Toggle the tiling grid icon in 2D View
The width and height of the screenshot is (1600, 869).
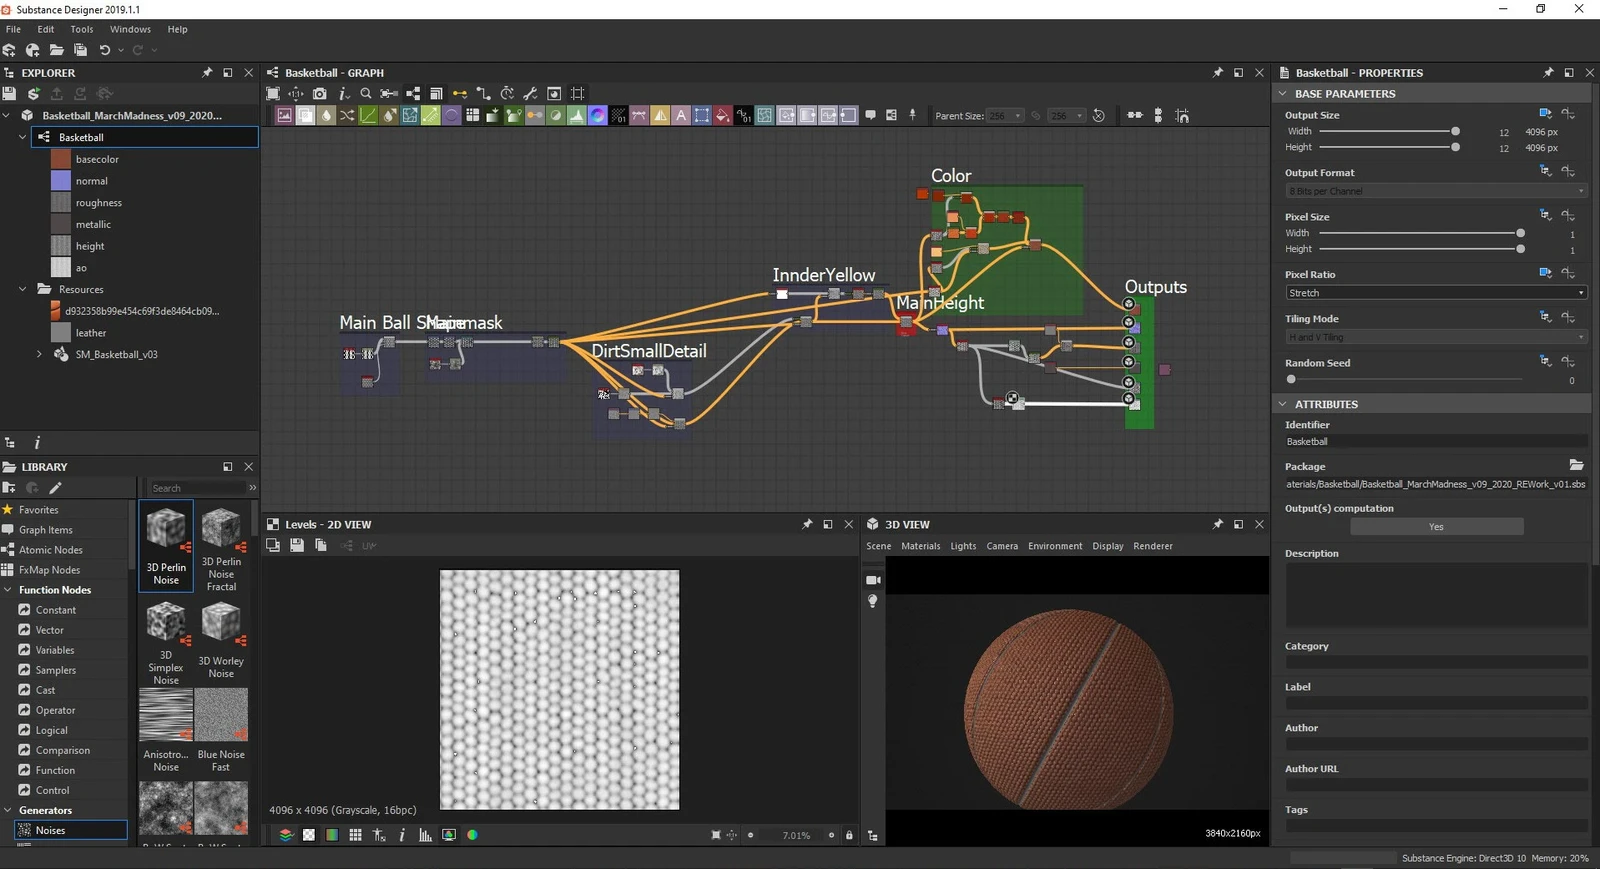tap(355, 835)
